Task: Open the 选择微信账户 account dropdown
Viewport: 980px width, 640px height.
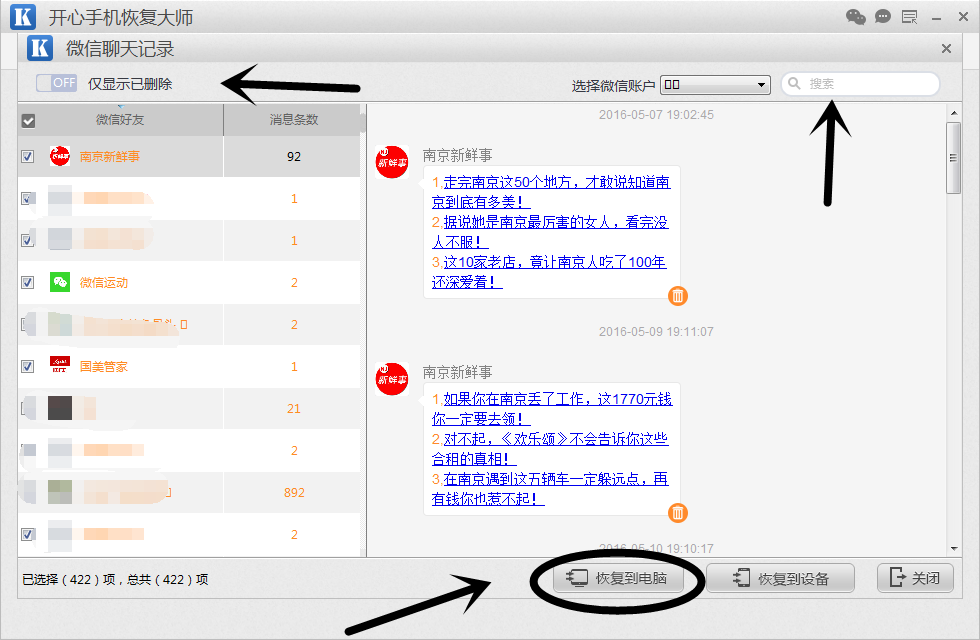Action: (714, 84)
